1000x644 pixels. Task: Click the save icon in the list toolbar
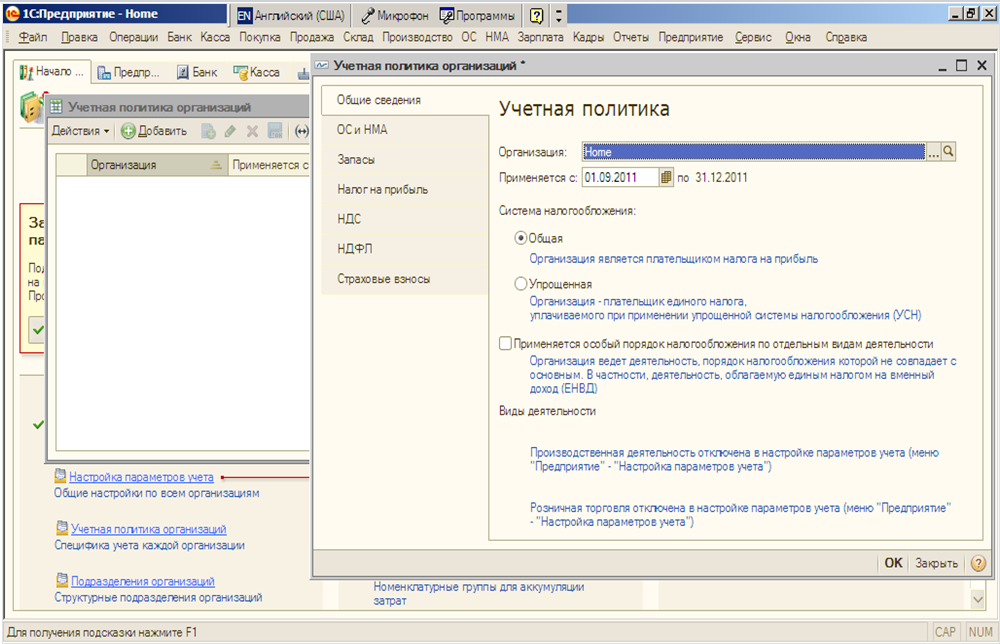275,131
